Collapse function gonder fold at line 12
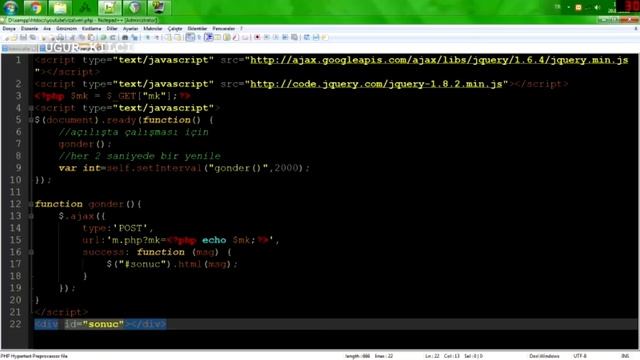 [31, 204]
